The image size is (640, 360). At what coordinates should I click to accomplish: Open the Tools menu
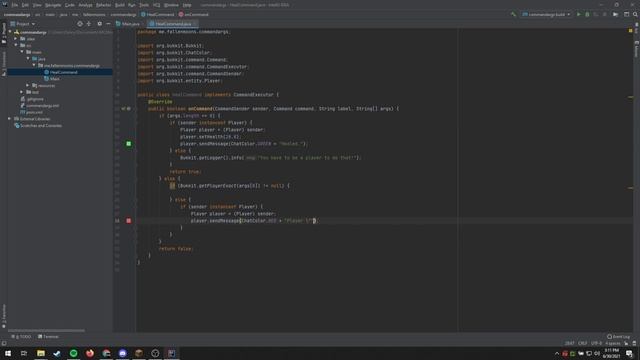tap(144, 5)
